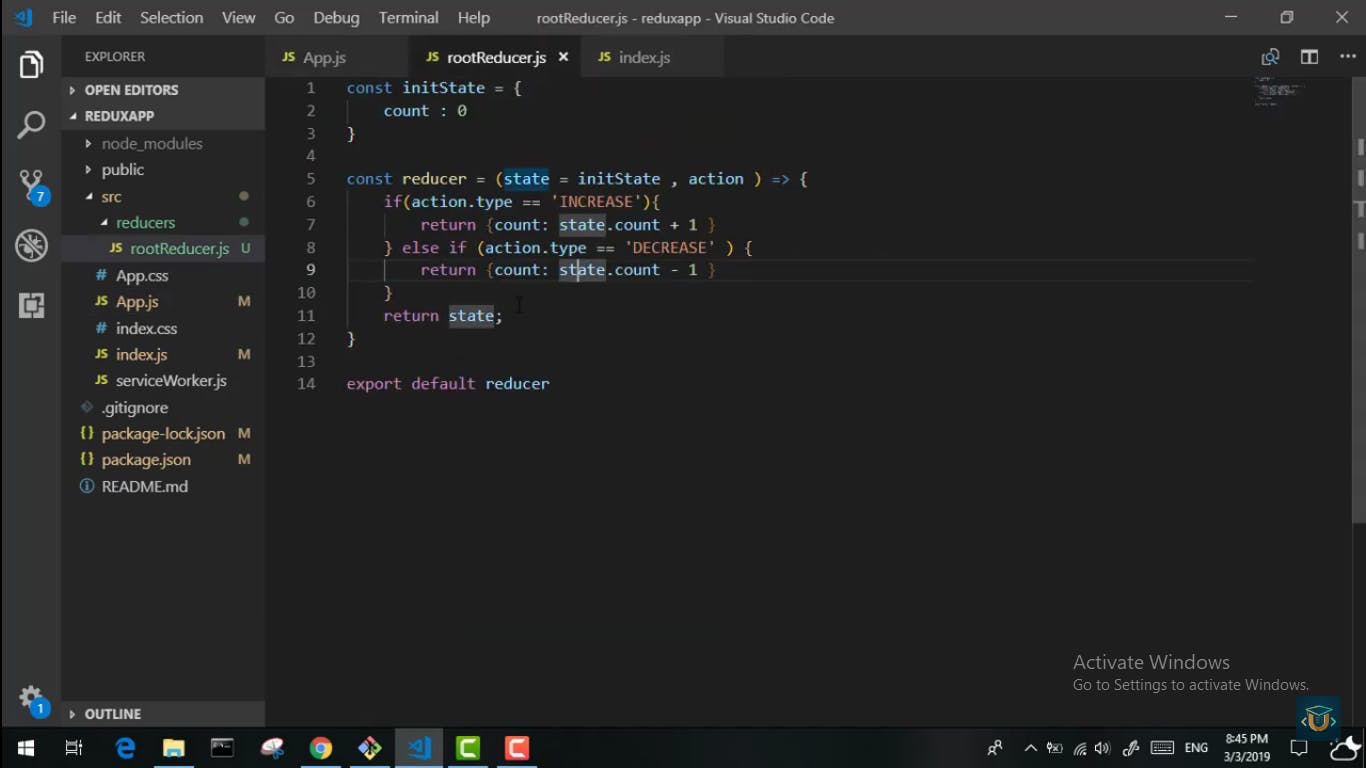Expand the OPEN EDITORS section
The width and height of the screenshot is (1366, 768).
coord(164,90)
